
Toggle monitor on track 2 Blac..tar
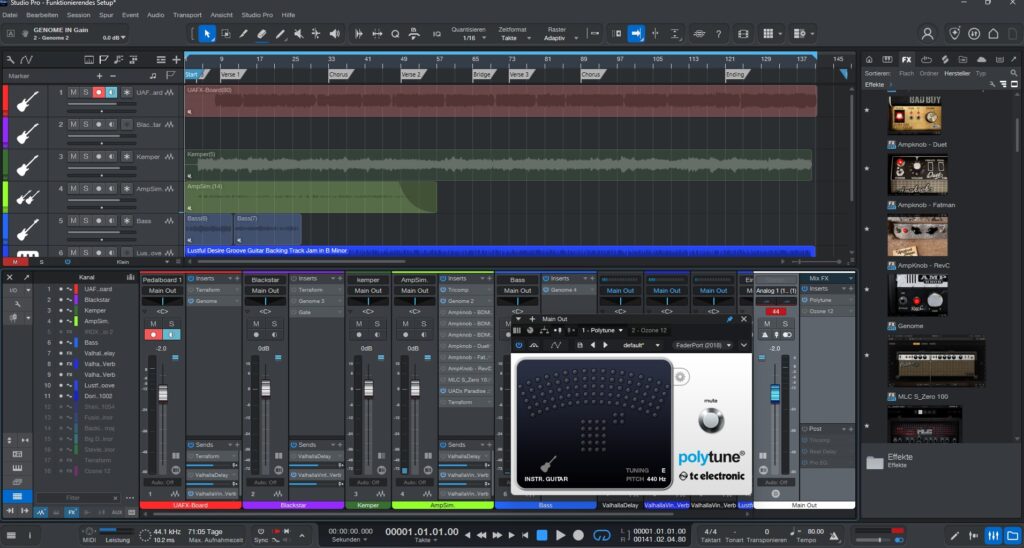pos(111,124)
